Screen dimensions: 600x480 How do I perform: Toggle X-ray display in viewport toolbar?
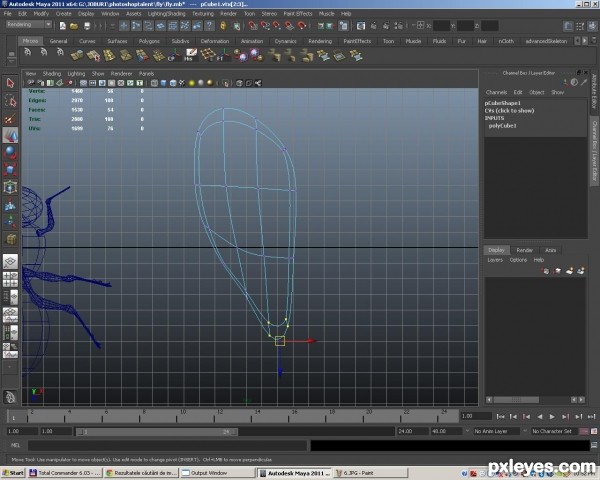click(239, 83)
